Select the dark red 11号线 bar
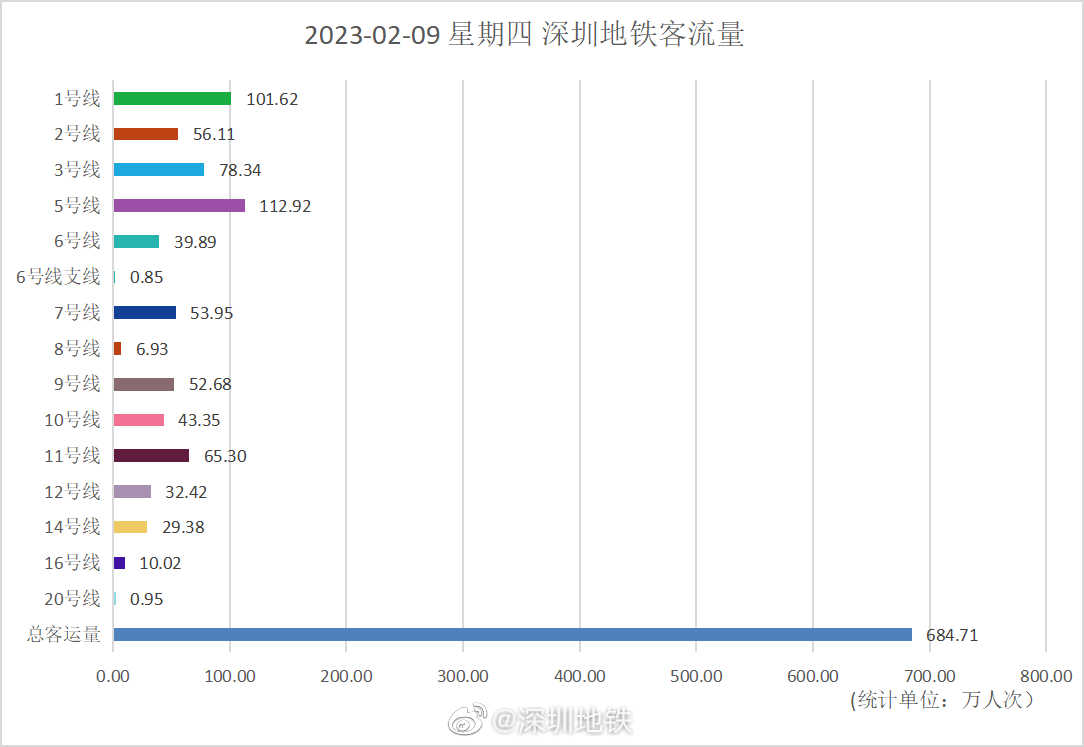1084x747 pixels. click(x=152, y=455)
